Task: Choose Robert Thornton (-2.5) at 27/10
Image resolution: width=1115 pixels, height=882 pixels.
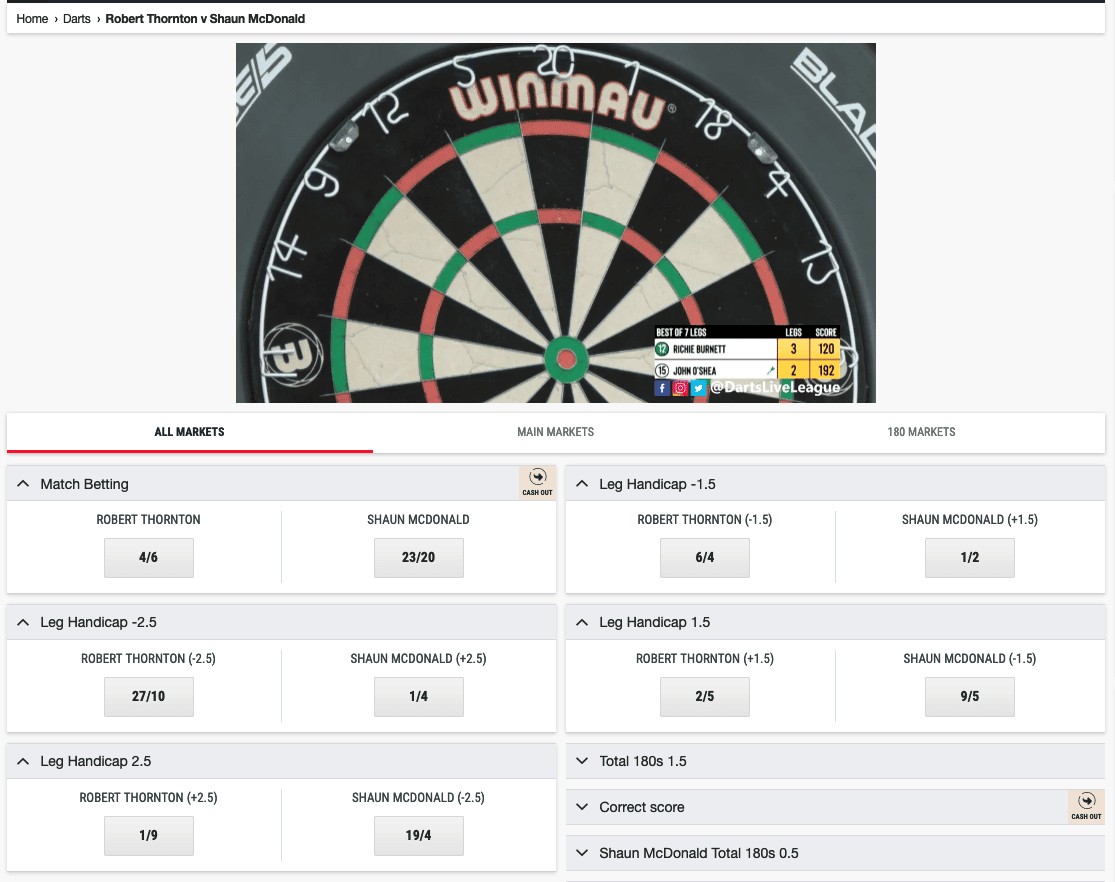Action: point(149,696)
